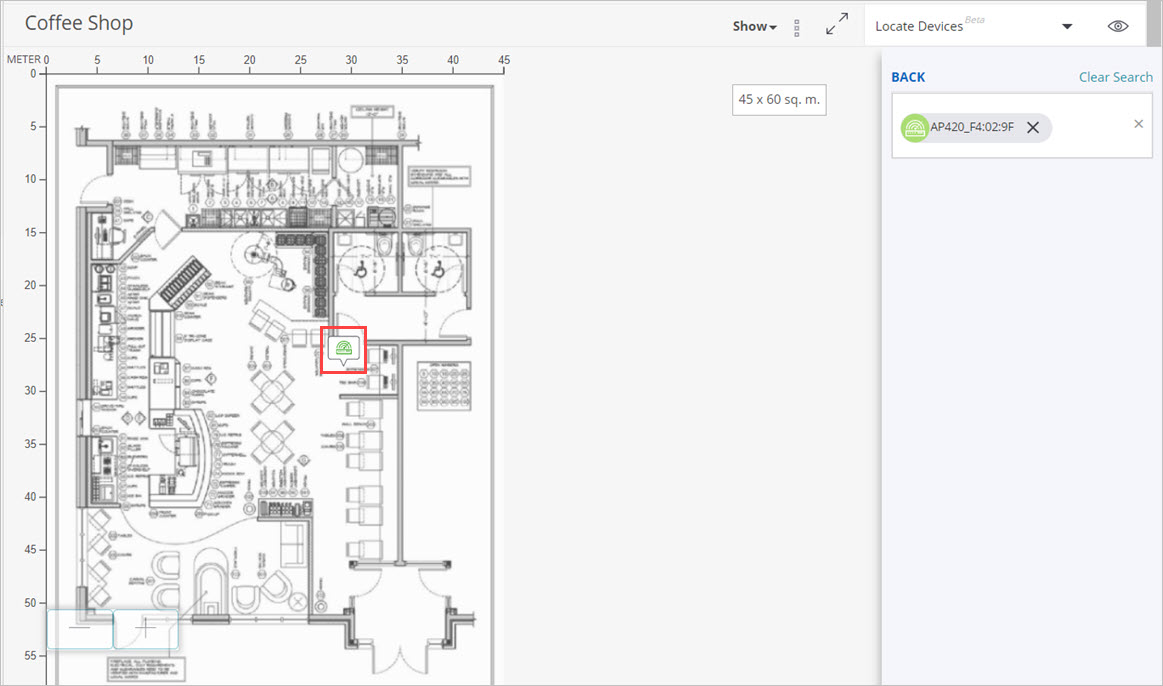Image resolution: width=1163 pixels, height=686 pixels.
Task: Click the Coffee Shop title header
Action: pyautogui.click(x=79, y=22)
